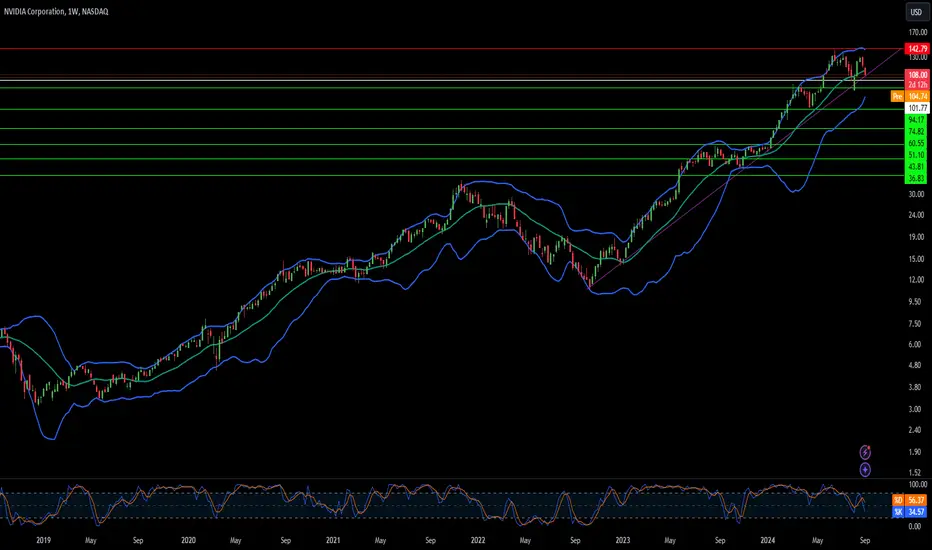This screenshot has height=550, width=932.
Task: Select the 108.00 current price label
Action: pyautogui.click(x=917, y=75)
